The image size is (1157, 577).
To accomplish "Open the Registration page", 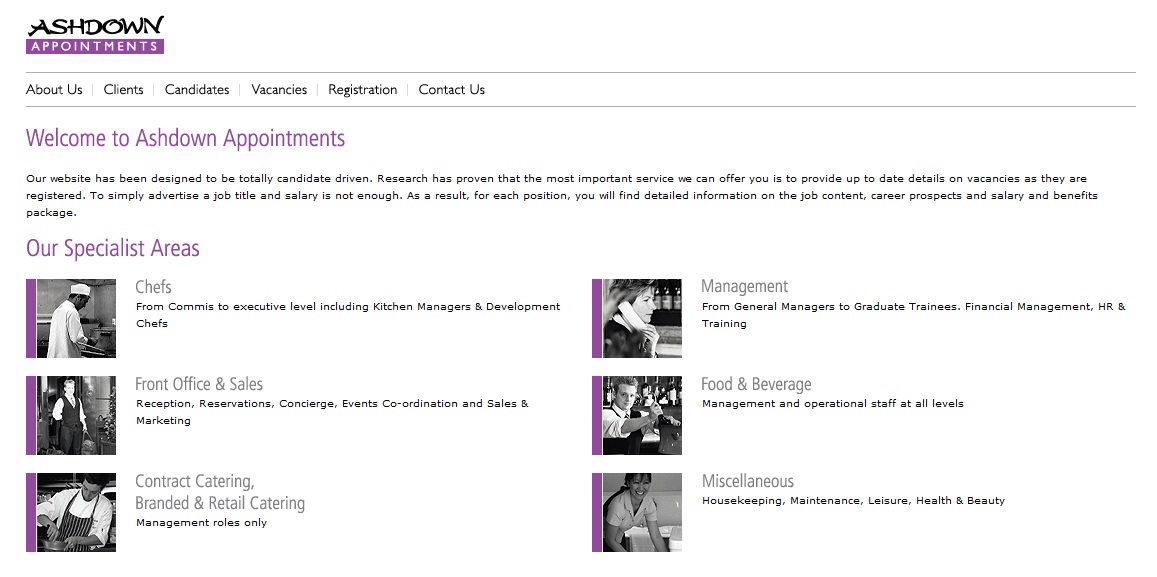I will click(x=362, y=90).
